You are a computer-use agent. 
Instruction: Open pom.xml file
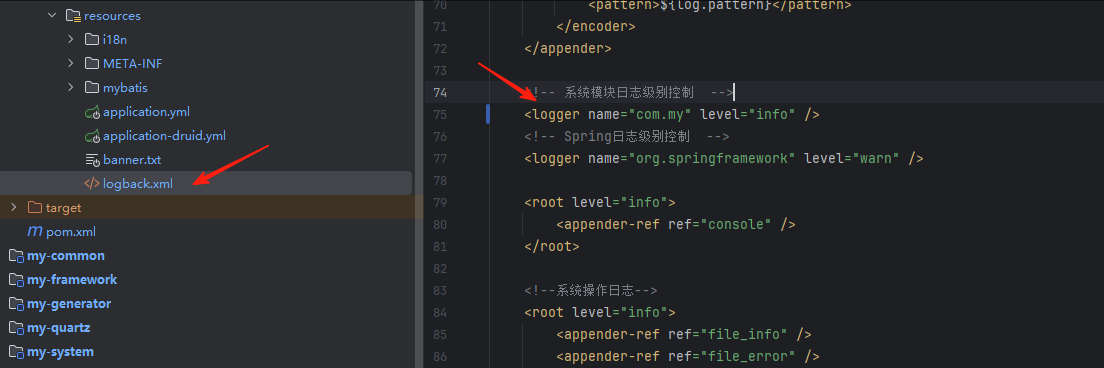pos(71,231)
